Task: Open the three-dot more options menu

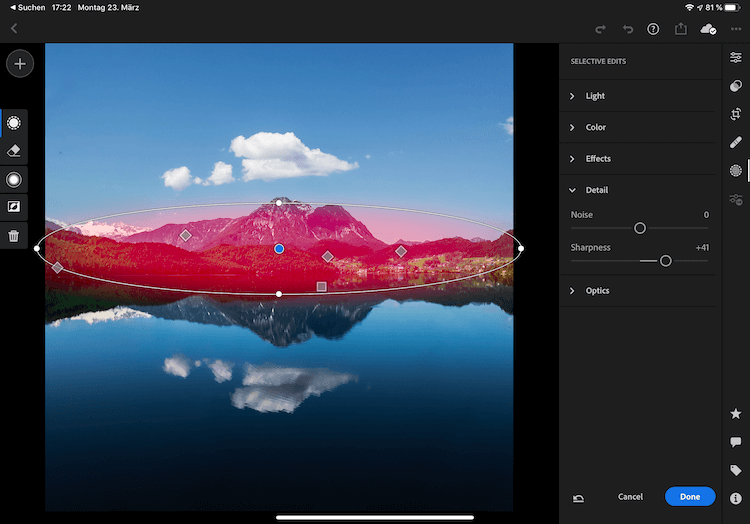Action: [736, 29]
